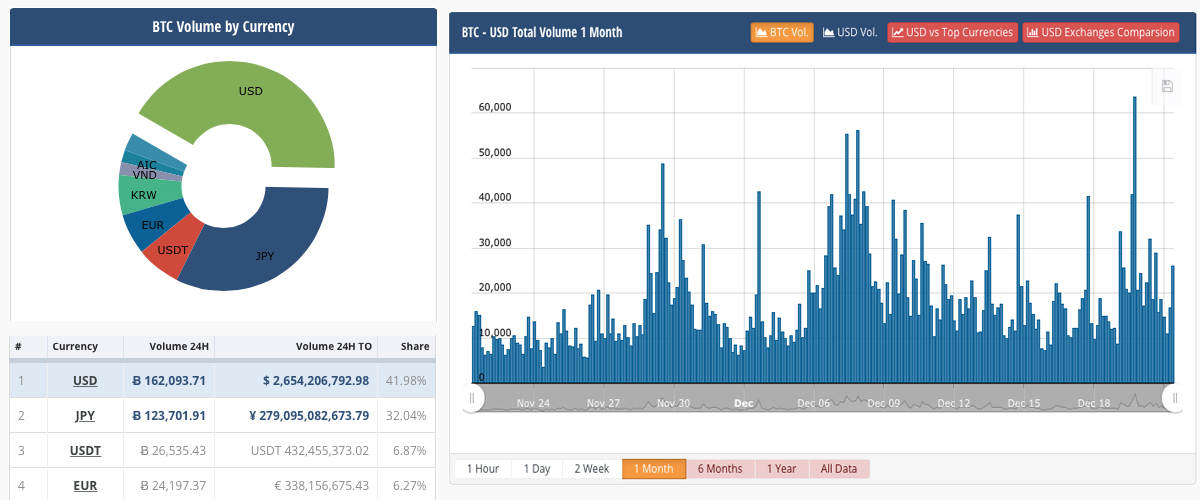The height and width of the screenshot is (500, 1200).
Task: Click the KRW pie slice
Action: [x=145, y=195]
